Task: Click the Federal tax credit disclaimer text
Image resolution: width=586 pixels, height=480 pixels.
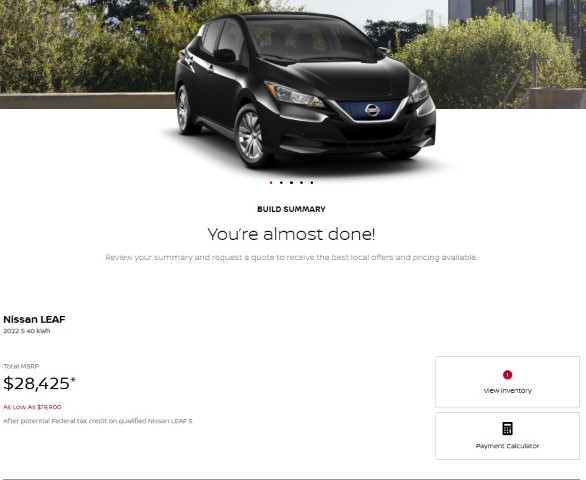Action: coord(98,421)
